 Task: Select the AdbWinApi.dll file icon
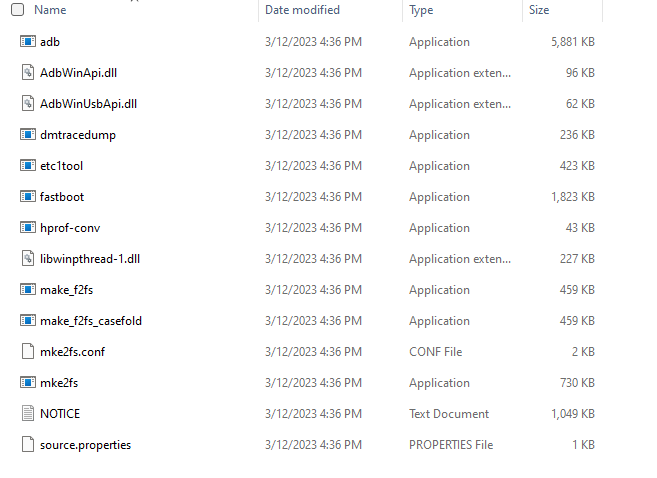[x=28, y=73]
